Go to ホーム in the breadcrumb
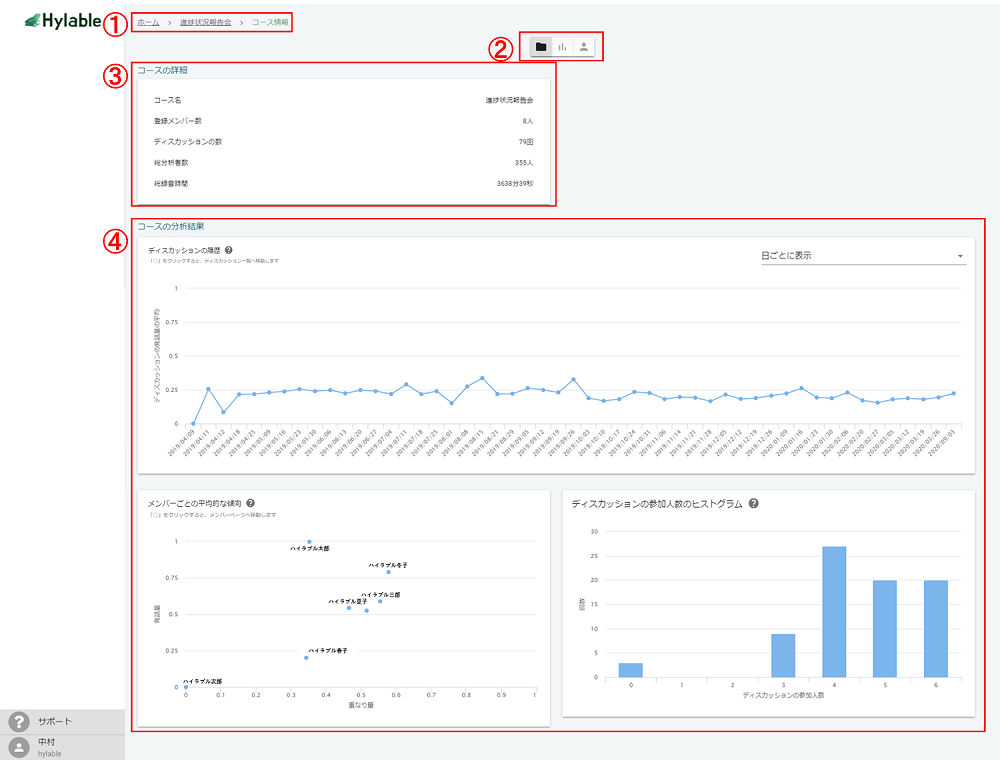 click(x=148, y=22)
